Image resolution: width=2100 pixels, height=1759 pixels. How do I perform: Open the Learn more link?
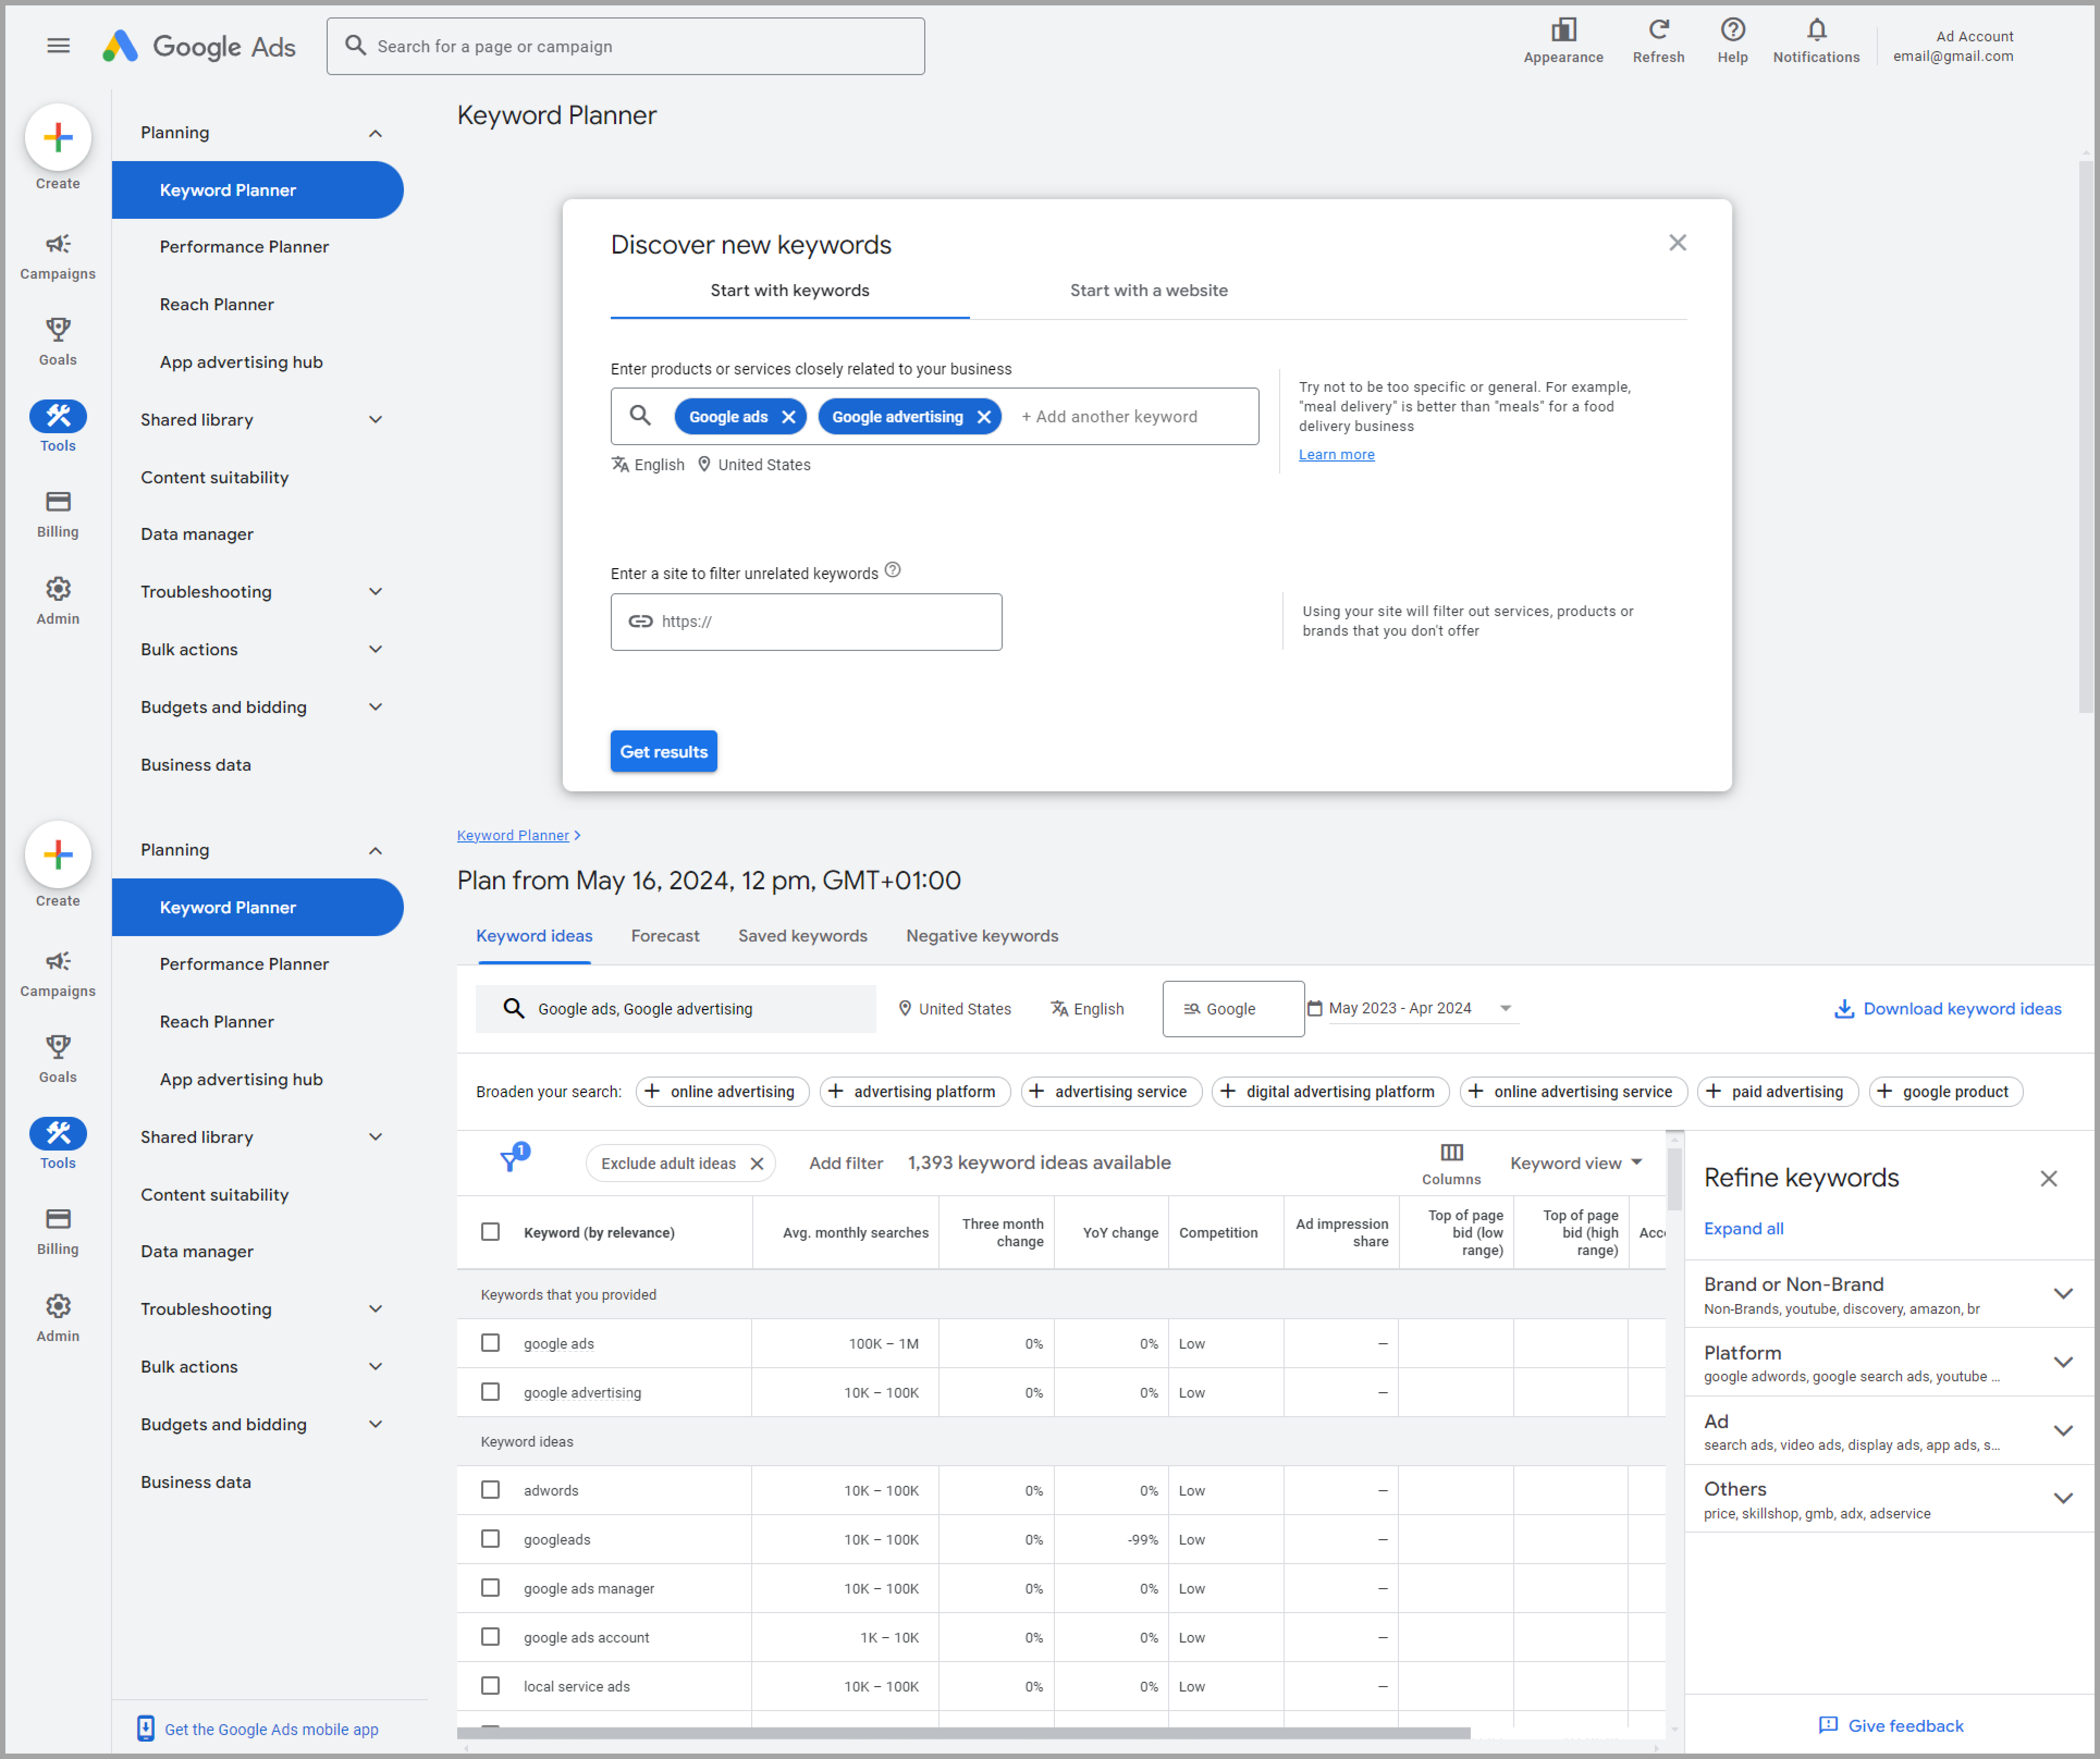tap(1336, 455)
